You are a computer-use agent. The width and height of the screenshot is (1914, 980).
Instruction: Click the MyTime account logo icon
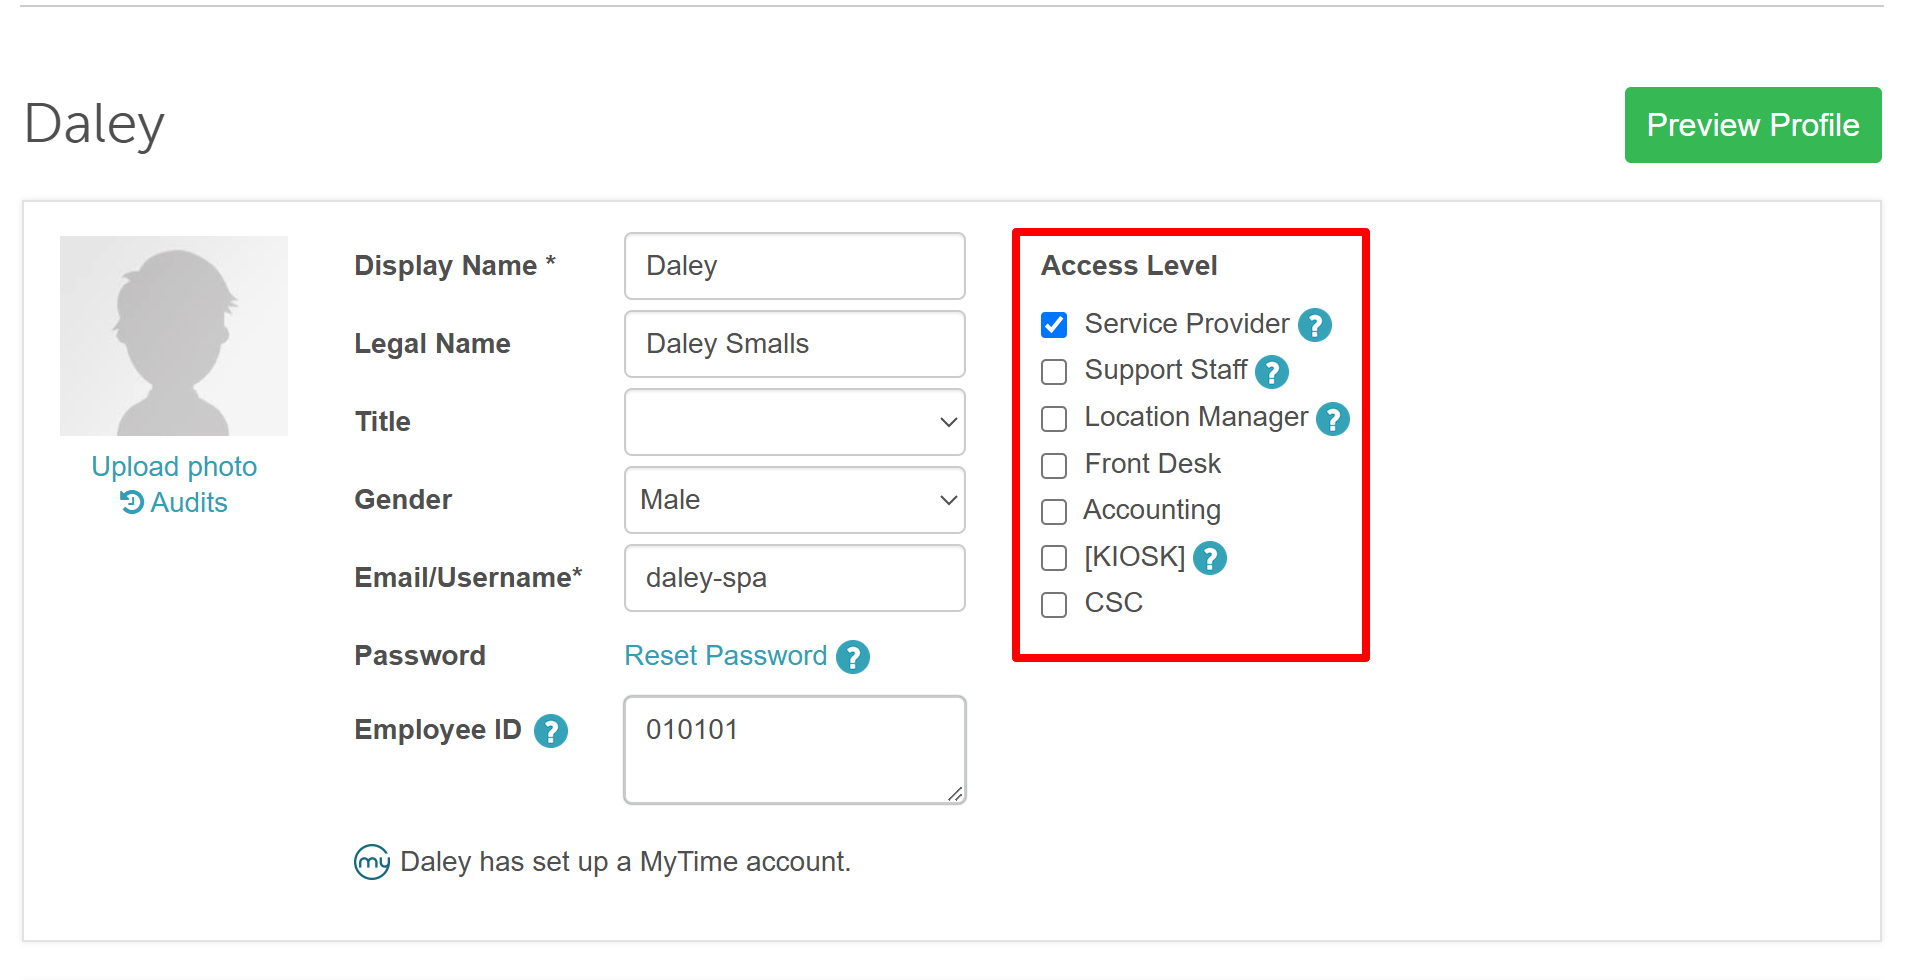click(x=372, y=862)
